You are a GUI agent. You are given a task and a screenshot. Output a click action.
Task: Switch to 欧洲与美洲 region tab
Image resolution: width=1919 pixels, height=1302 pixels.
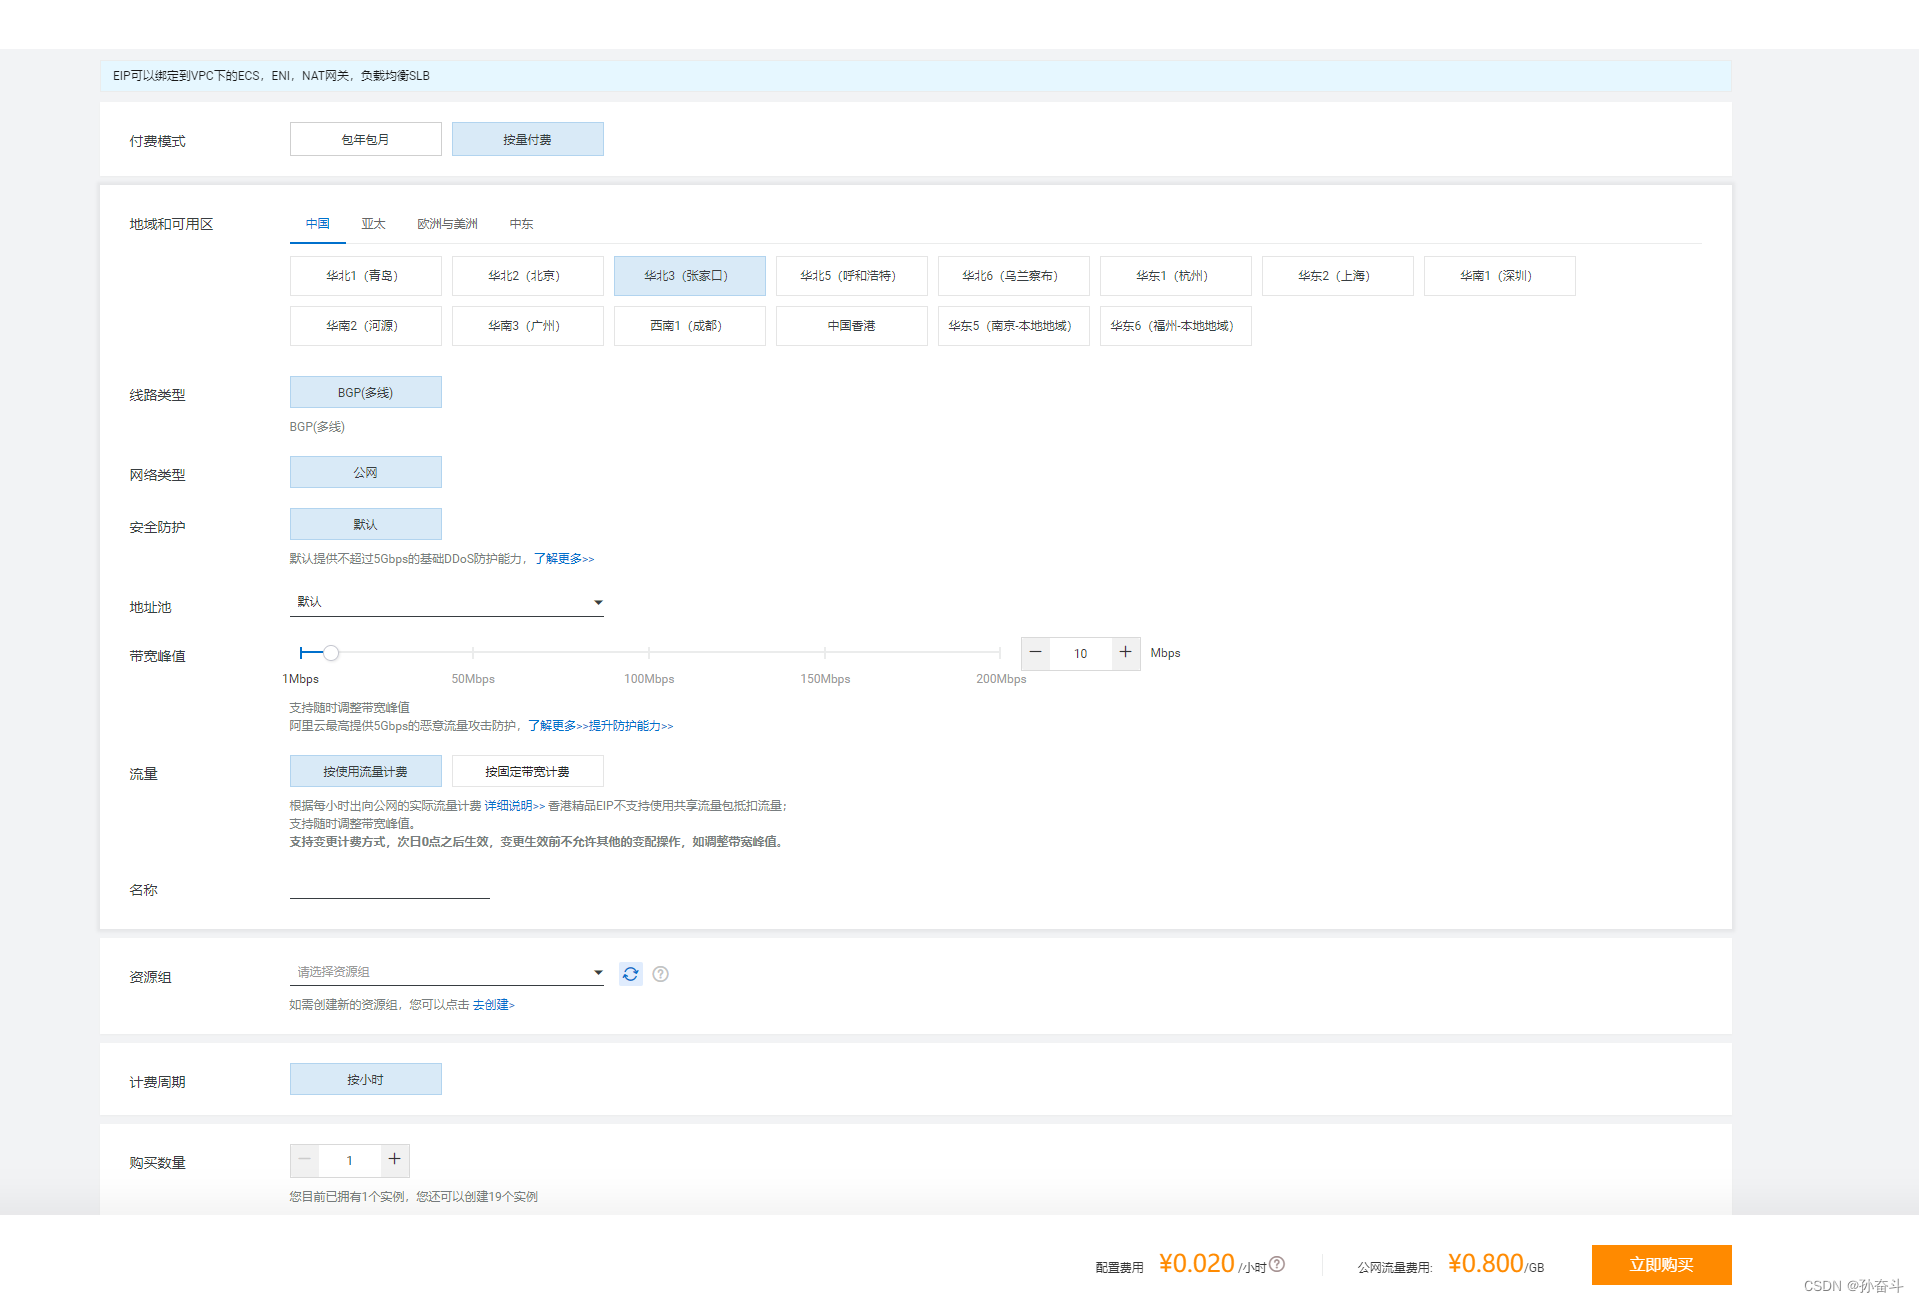(x=448, y=224)
